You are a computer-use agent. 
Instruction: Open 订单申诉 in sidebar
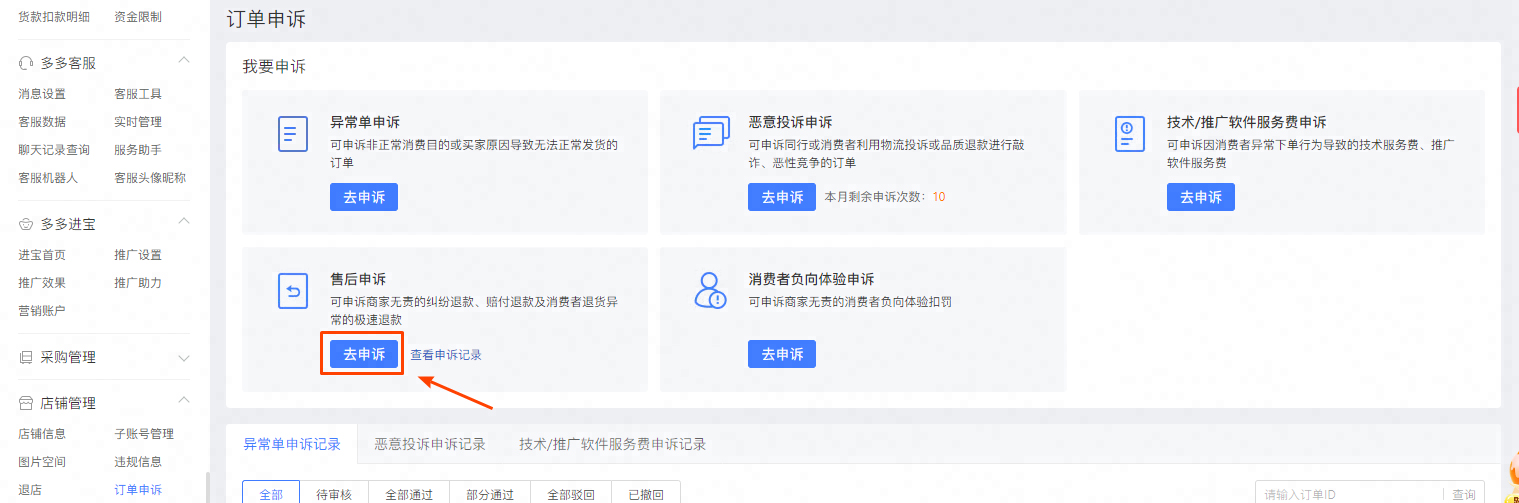tap(138, 490)
